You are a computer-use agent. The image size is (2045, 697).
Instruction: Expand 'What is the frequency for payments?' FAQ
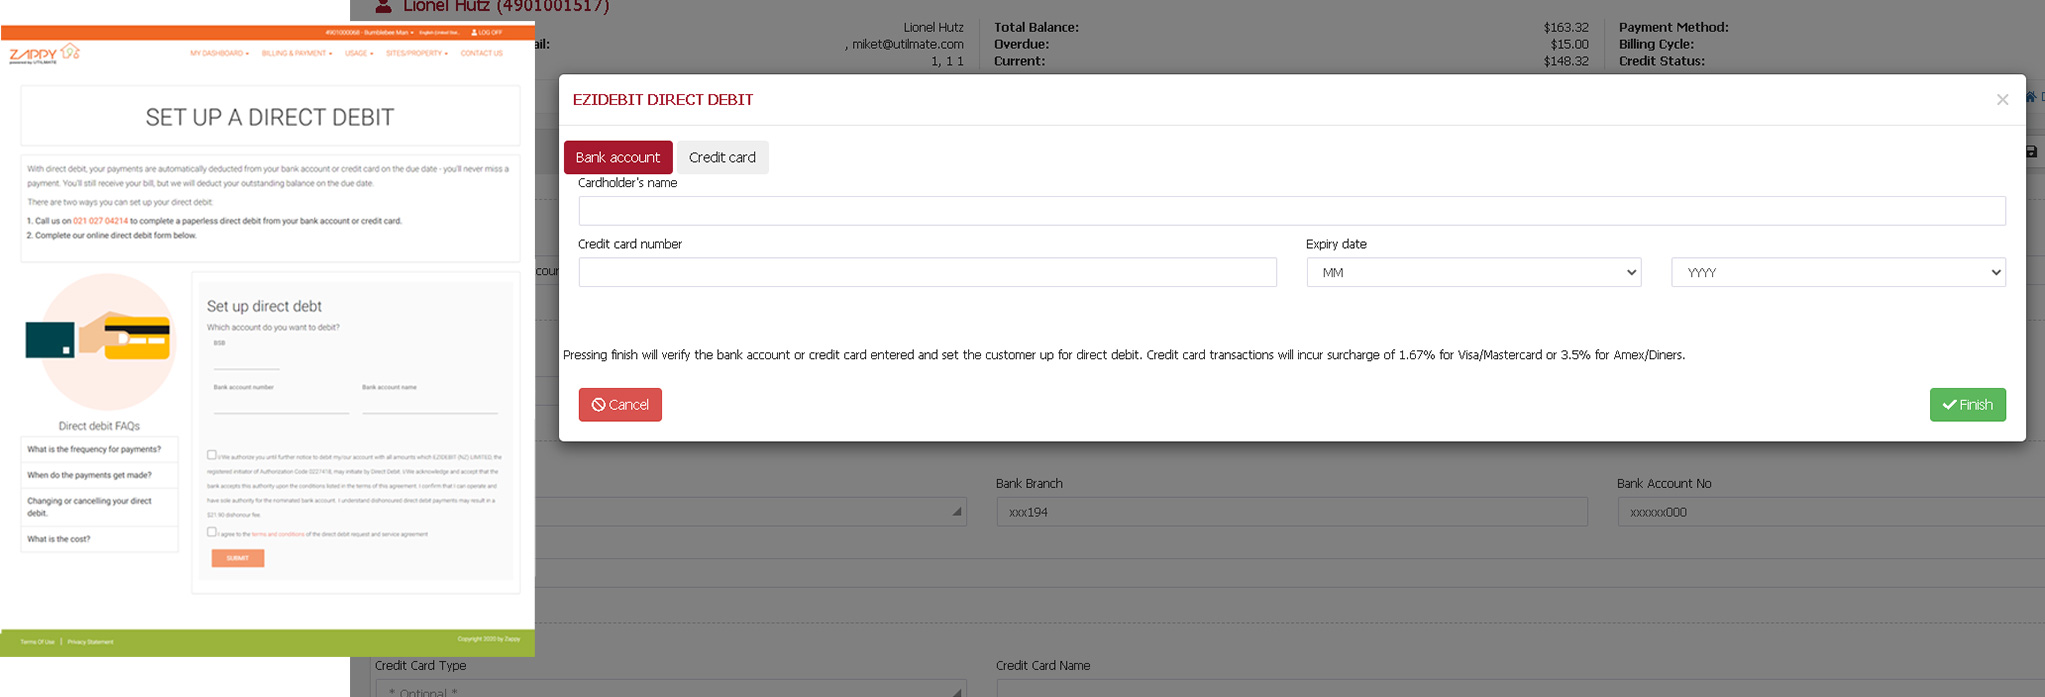coord(99,450)
